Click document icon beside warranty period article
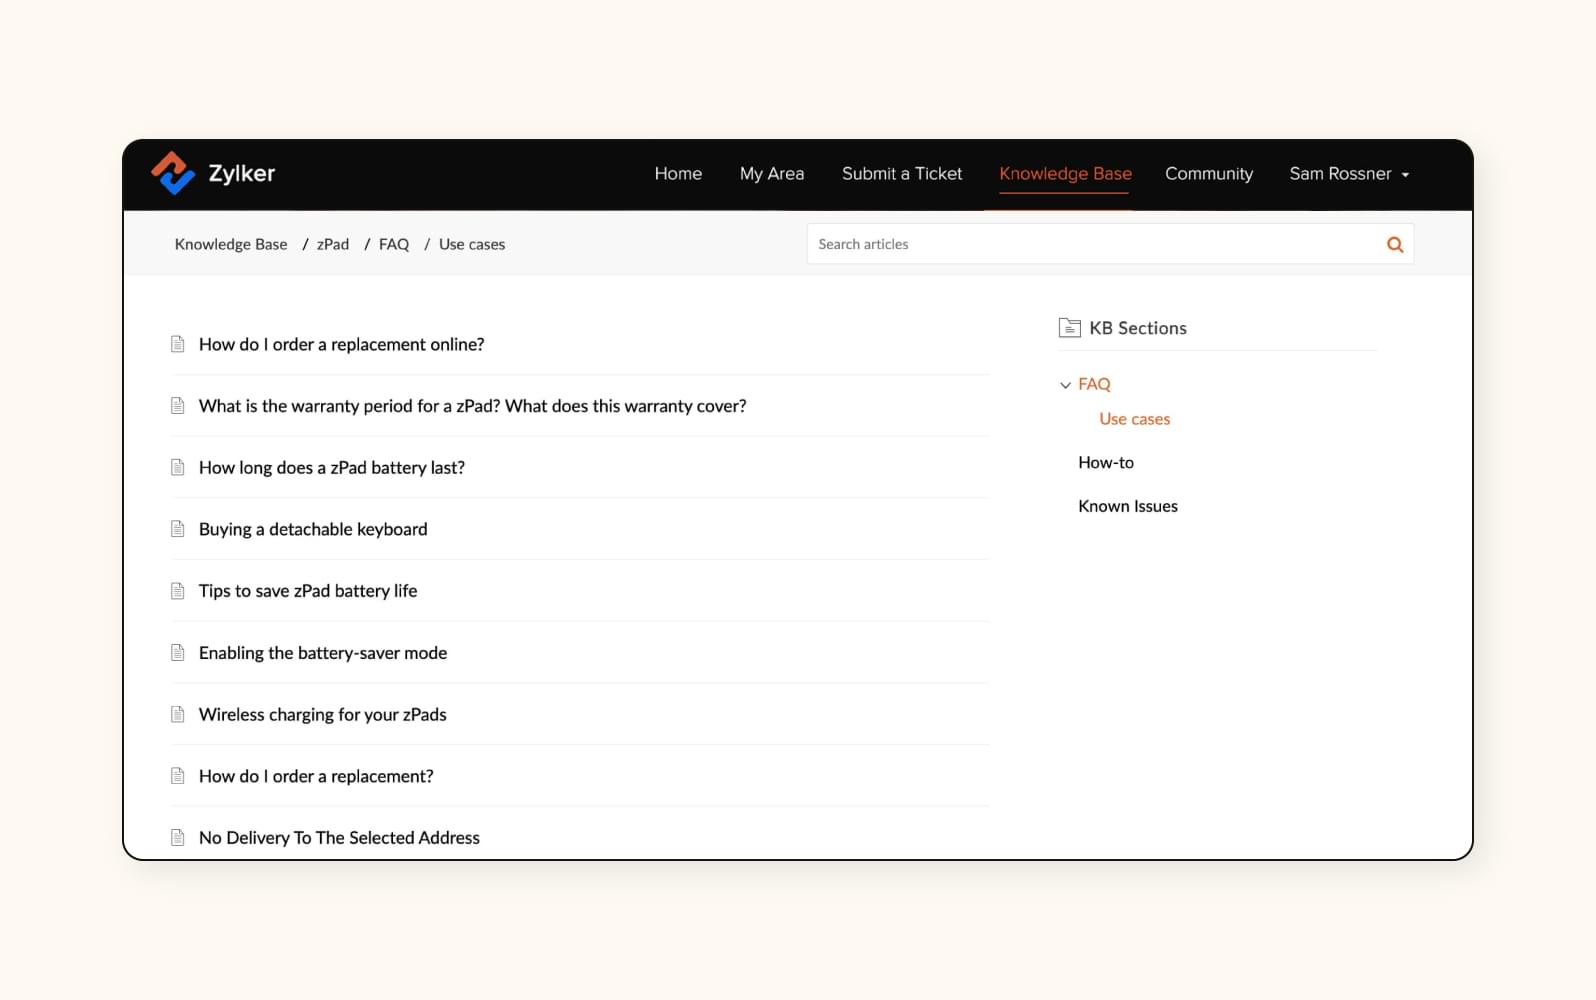Screen dimensions: 1596x1000 [x=178, y=406]
